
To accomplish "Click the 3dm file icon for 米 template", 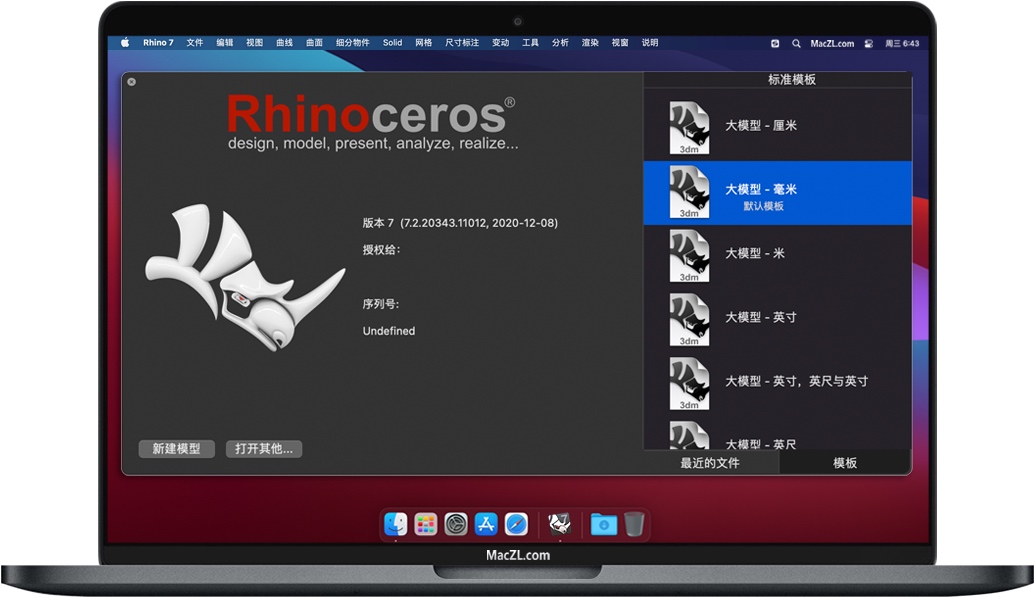I will click(690, 255).
